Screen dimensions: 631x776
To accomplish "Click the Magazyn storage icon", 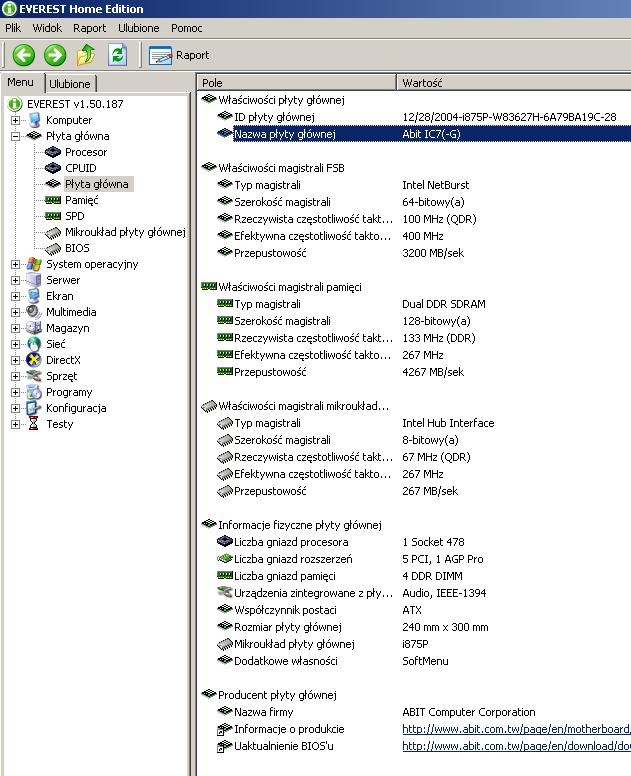I will coord(34,328).
